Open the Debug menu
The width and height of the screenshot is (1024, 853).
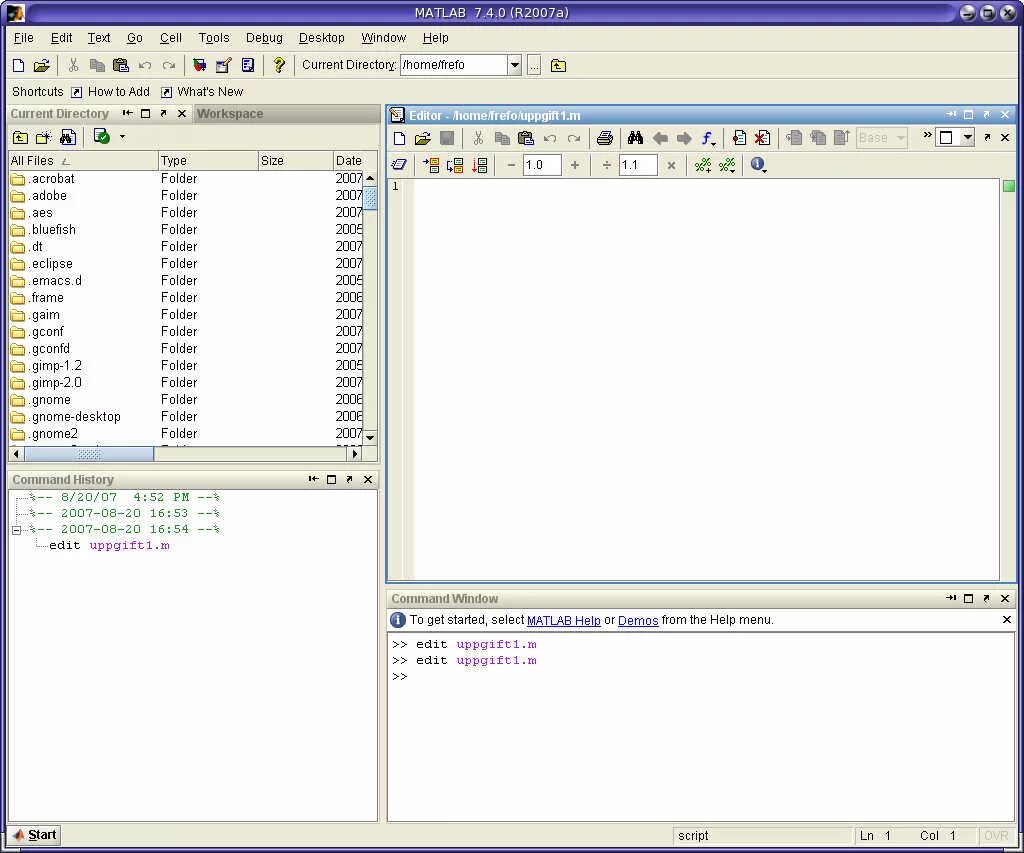coord(264,38)
